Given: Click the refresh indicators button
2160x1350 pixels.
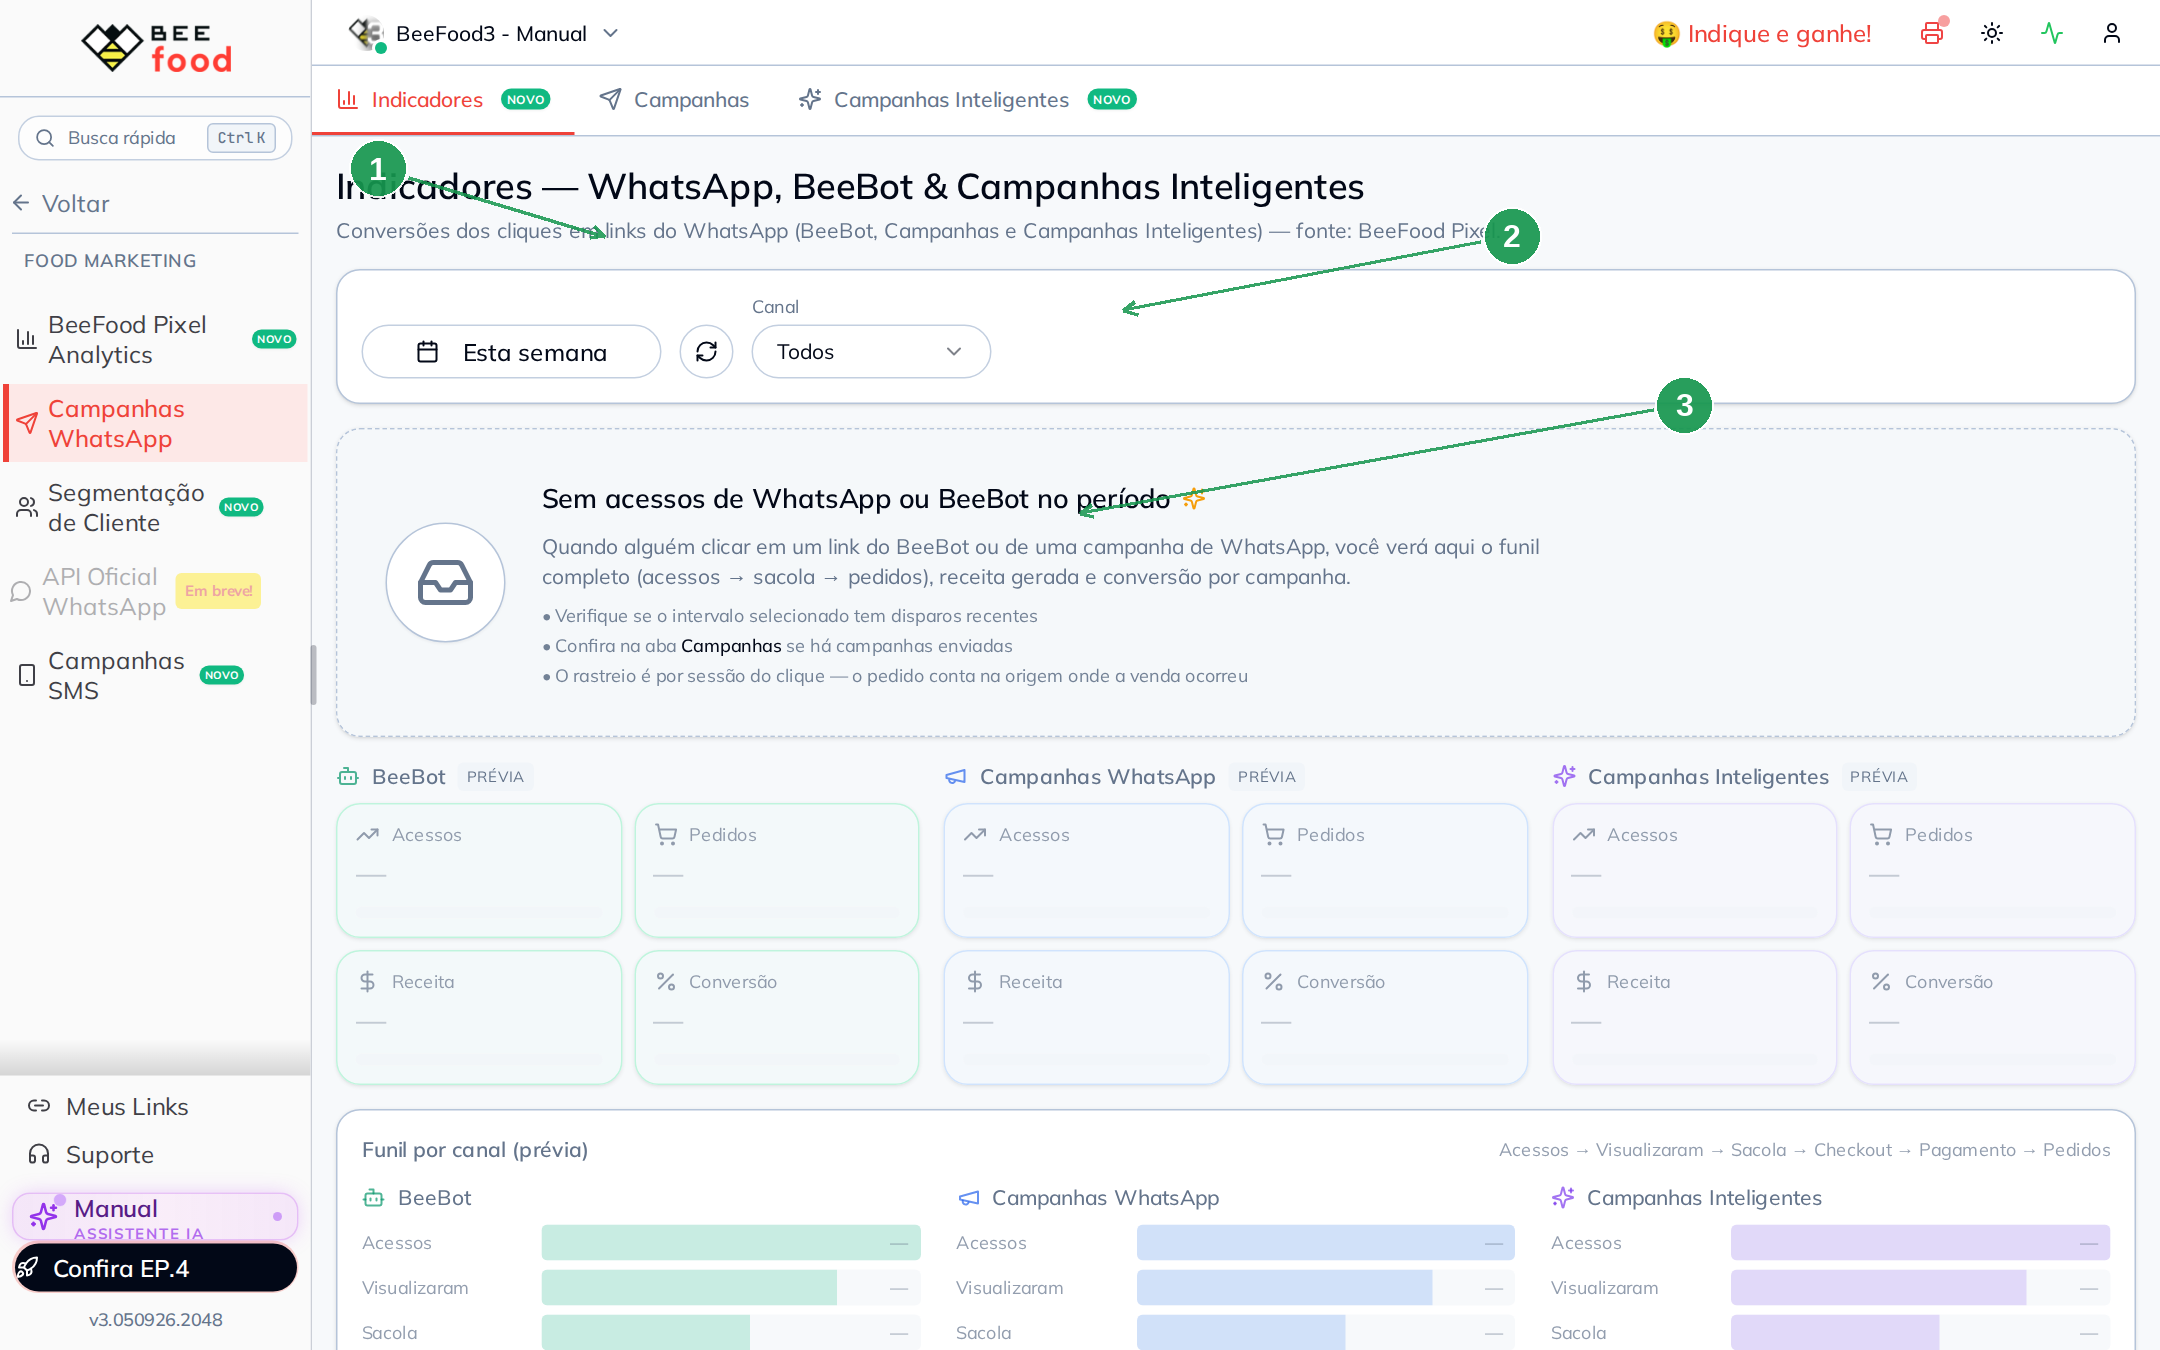Looking at the screenshot, I should pos(707,352).
